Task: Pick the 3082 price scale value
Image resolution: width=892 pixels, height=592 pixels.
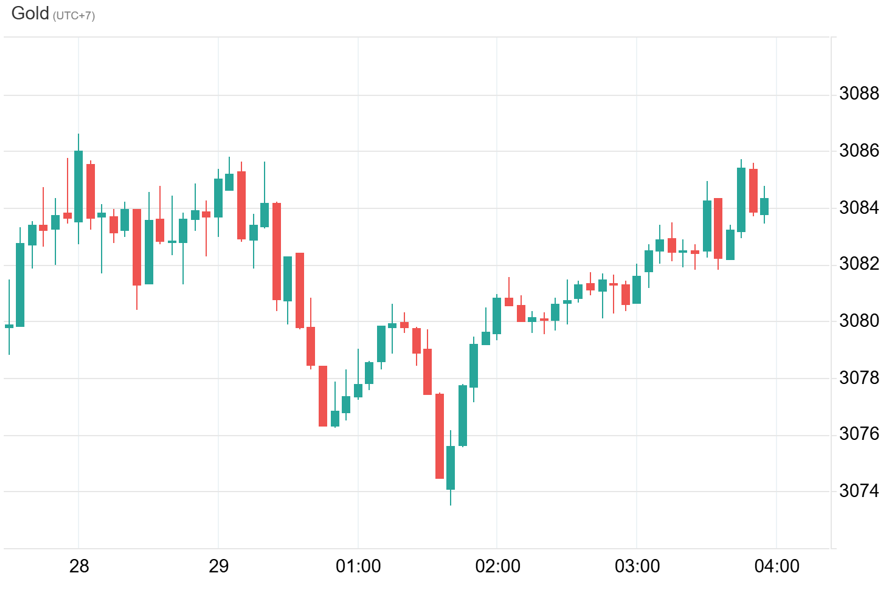Action: click(x=859, y=264)
